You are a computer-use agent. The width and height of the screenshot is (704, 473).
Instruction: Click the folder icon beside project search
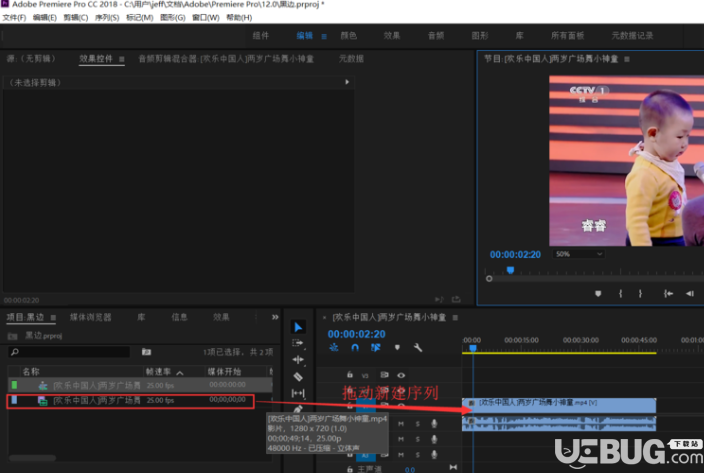[x=146, y=352]
